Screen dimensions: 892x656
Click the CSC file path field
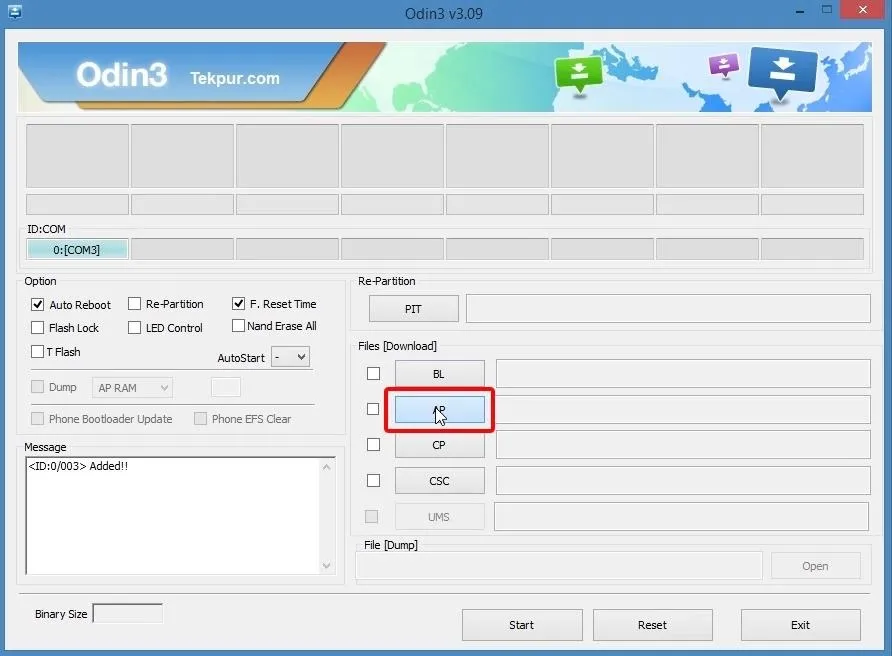(683, 481)
